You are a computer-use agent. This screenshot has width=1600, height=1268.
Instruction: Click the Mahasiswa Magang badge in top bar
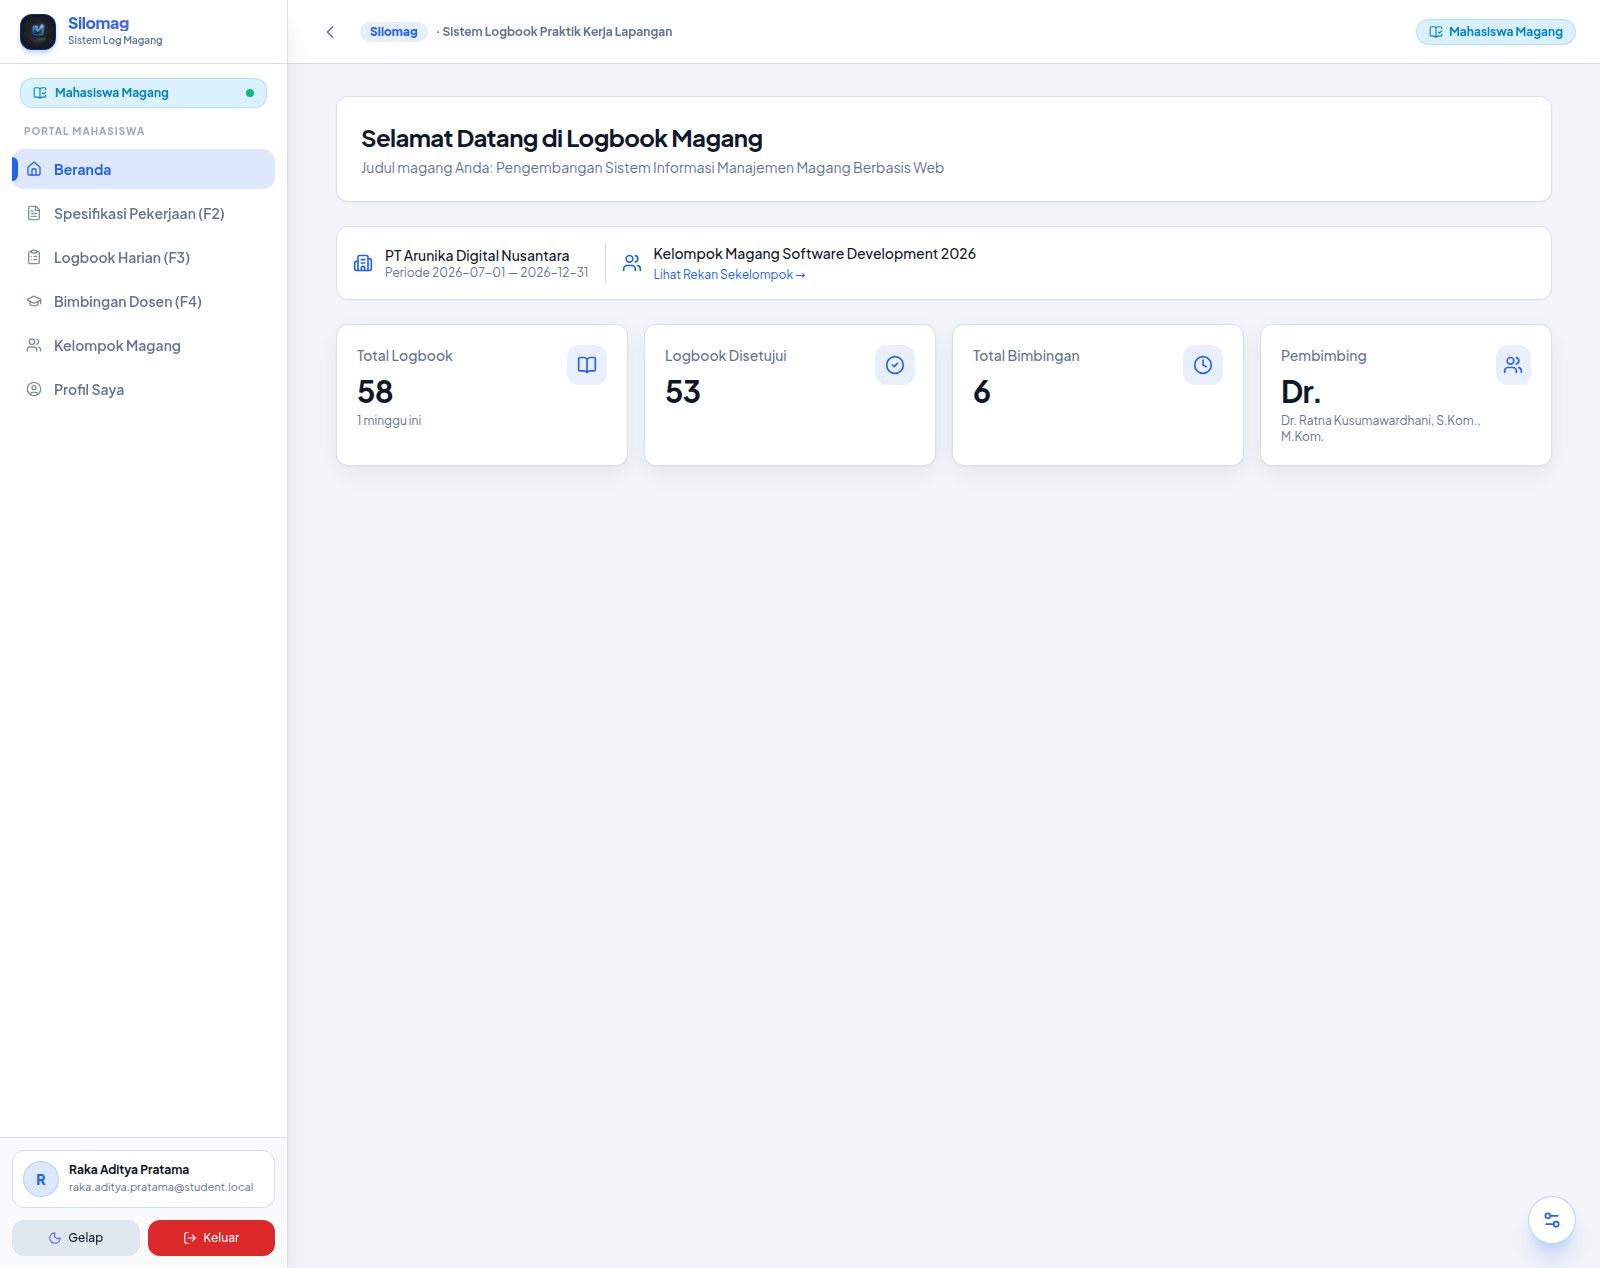(x=1496, y=32)
